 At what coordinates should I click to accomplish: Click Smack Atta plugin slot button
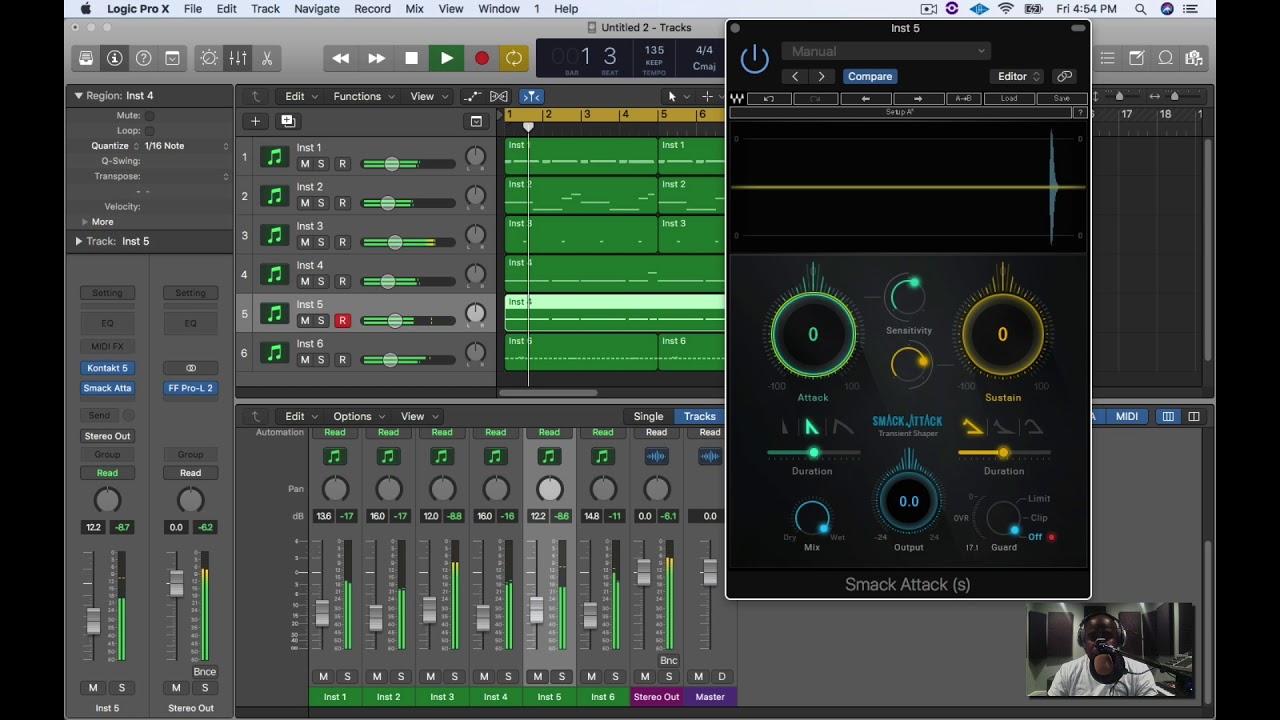pyautogui.click(x=107, y=388)
